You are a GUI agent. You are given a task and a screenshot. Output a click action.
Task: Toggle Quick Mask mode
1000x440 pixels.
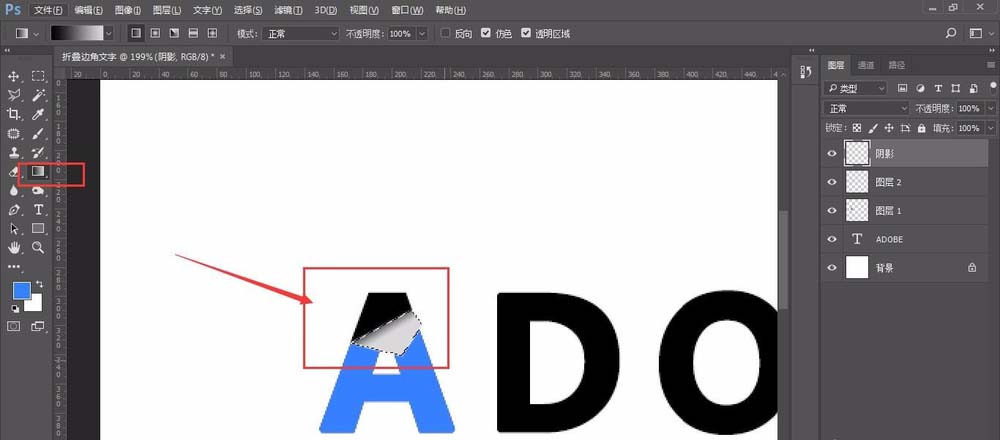13,326
